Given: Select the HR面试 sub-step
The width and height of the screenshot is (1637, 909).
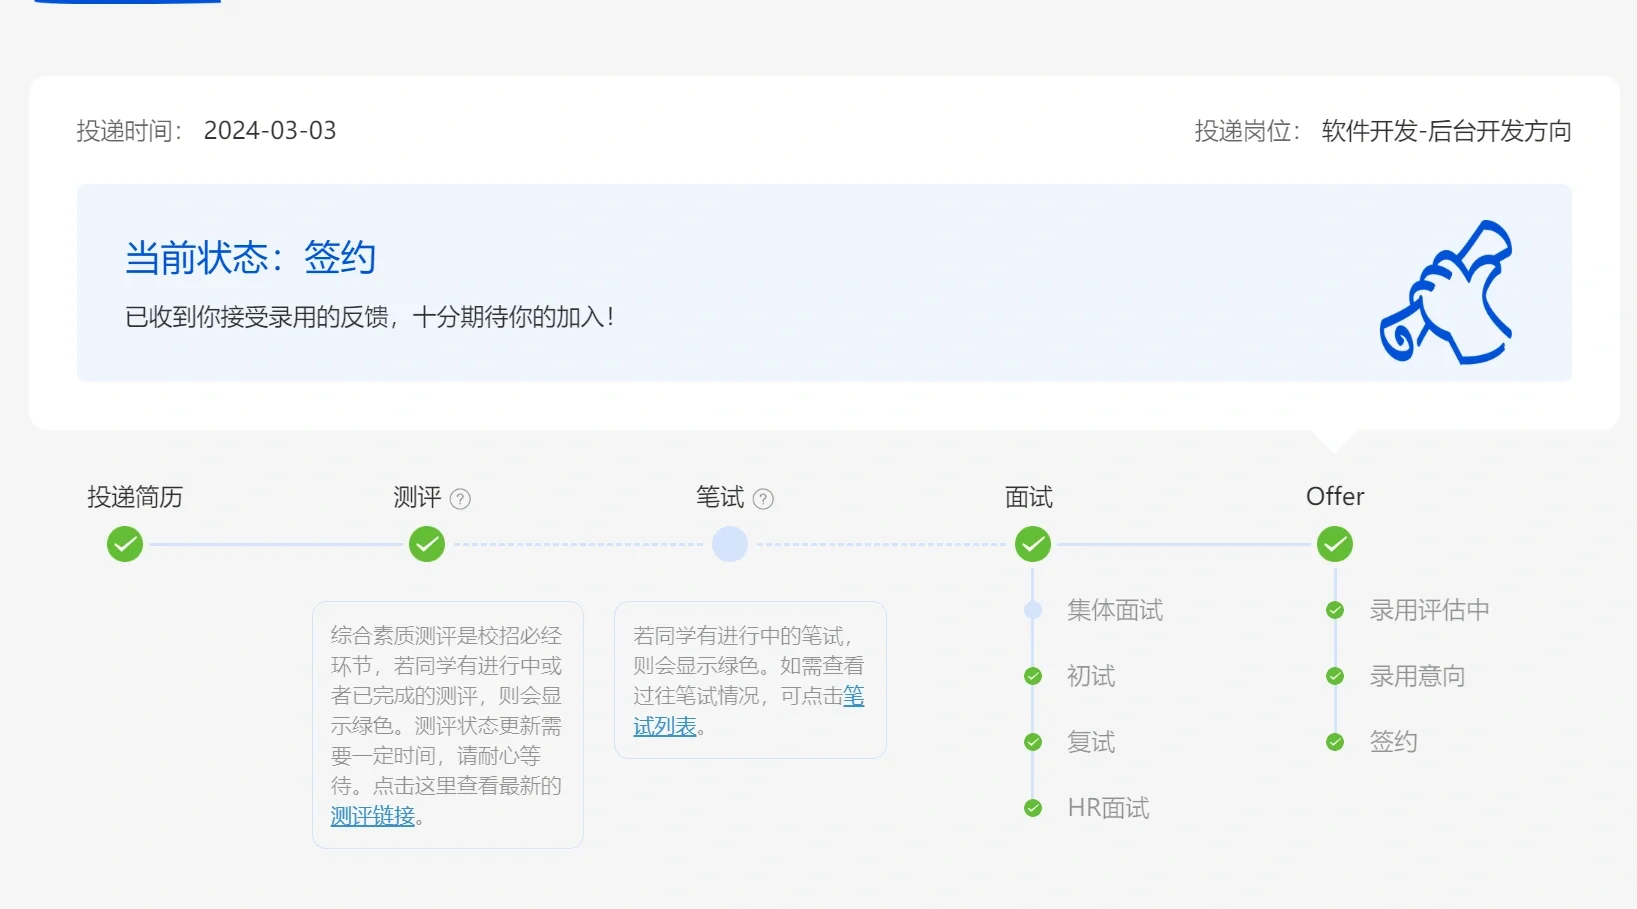Looking at the screenshot, I should point(1108,808).
